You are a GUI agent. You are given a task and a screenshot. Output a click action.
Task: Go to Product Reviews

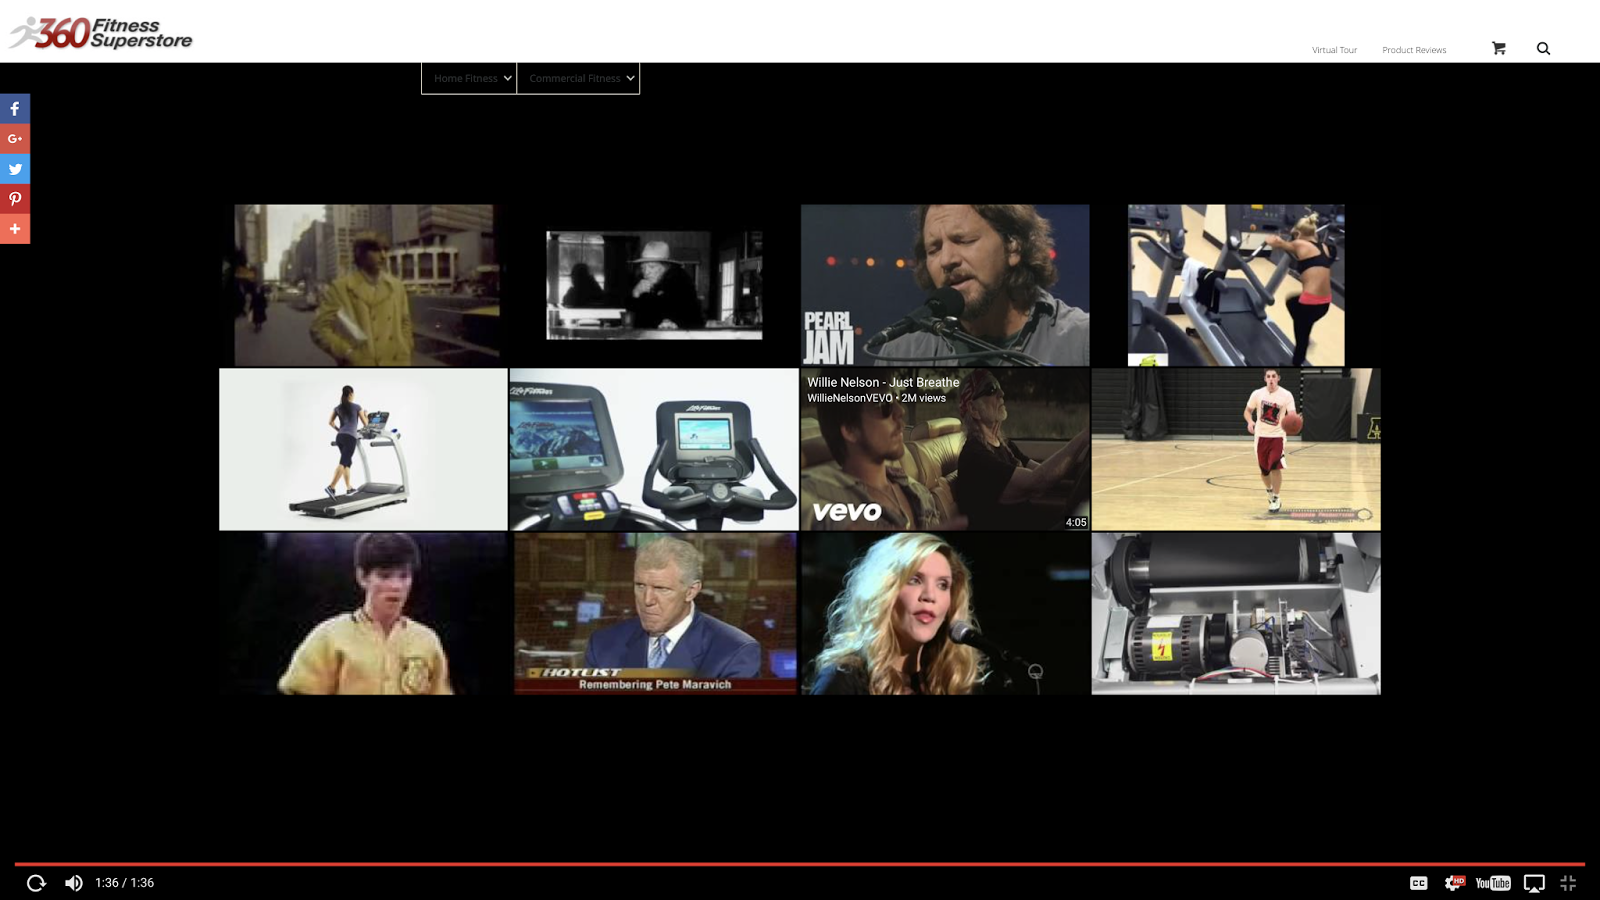1414,50
